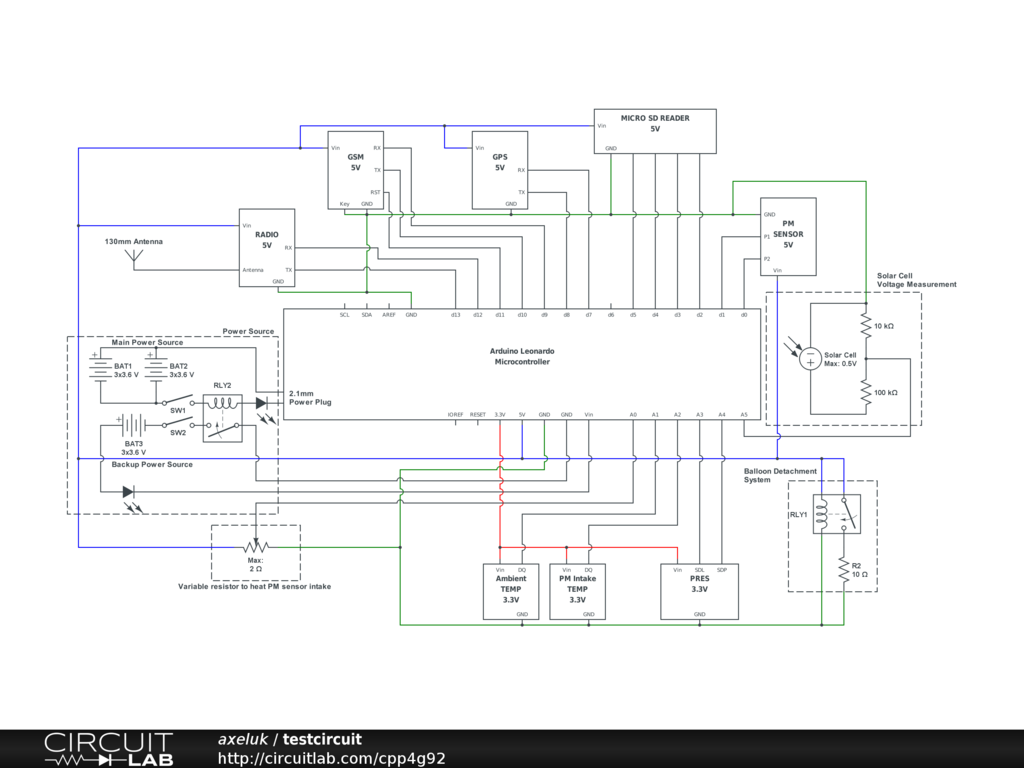The width and height of the screenshot is (1024, 768).
Task: Click the CircuitLab logo
Action: pos(108,749)
